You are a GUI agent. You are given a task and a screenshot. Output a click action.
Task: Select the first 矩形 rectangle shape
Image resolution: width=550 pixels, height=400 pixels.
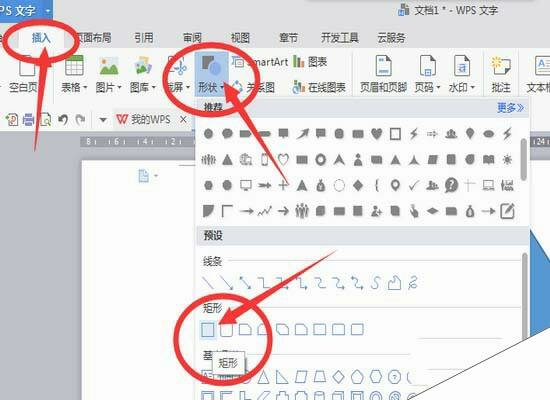click(x=208, y=329)
